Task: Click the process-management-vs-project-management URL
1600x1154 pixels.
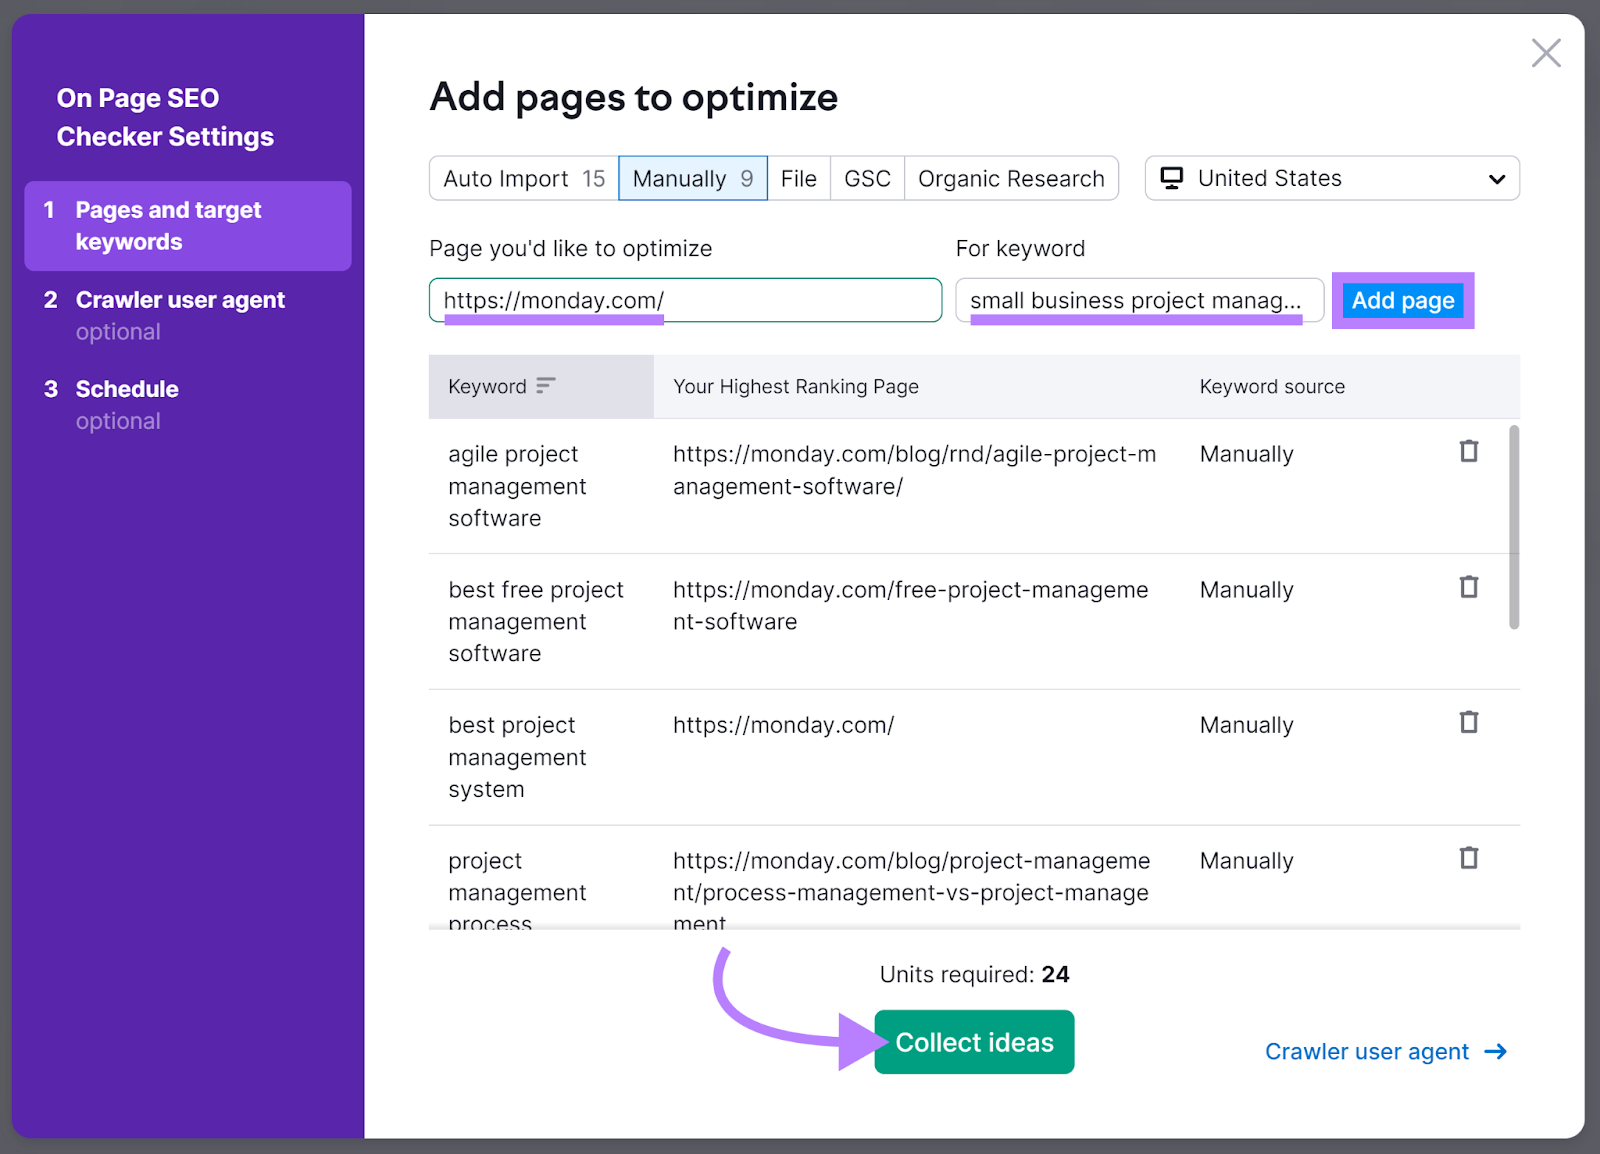Action: [x=911, y=892]
